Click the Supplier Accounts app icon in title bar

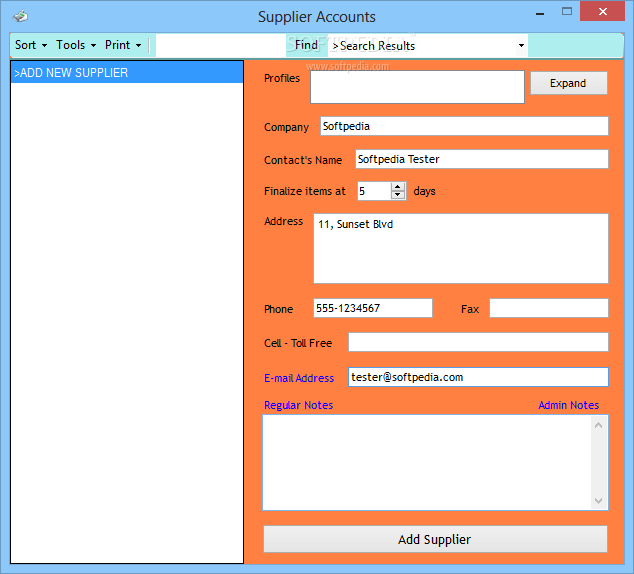20,16
